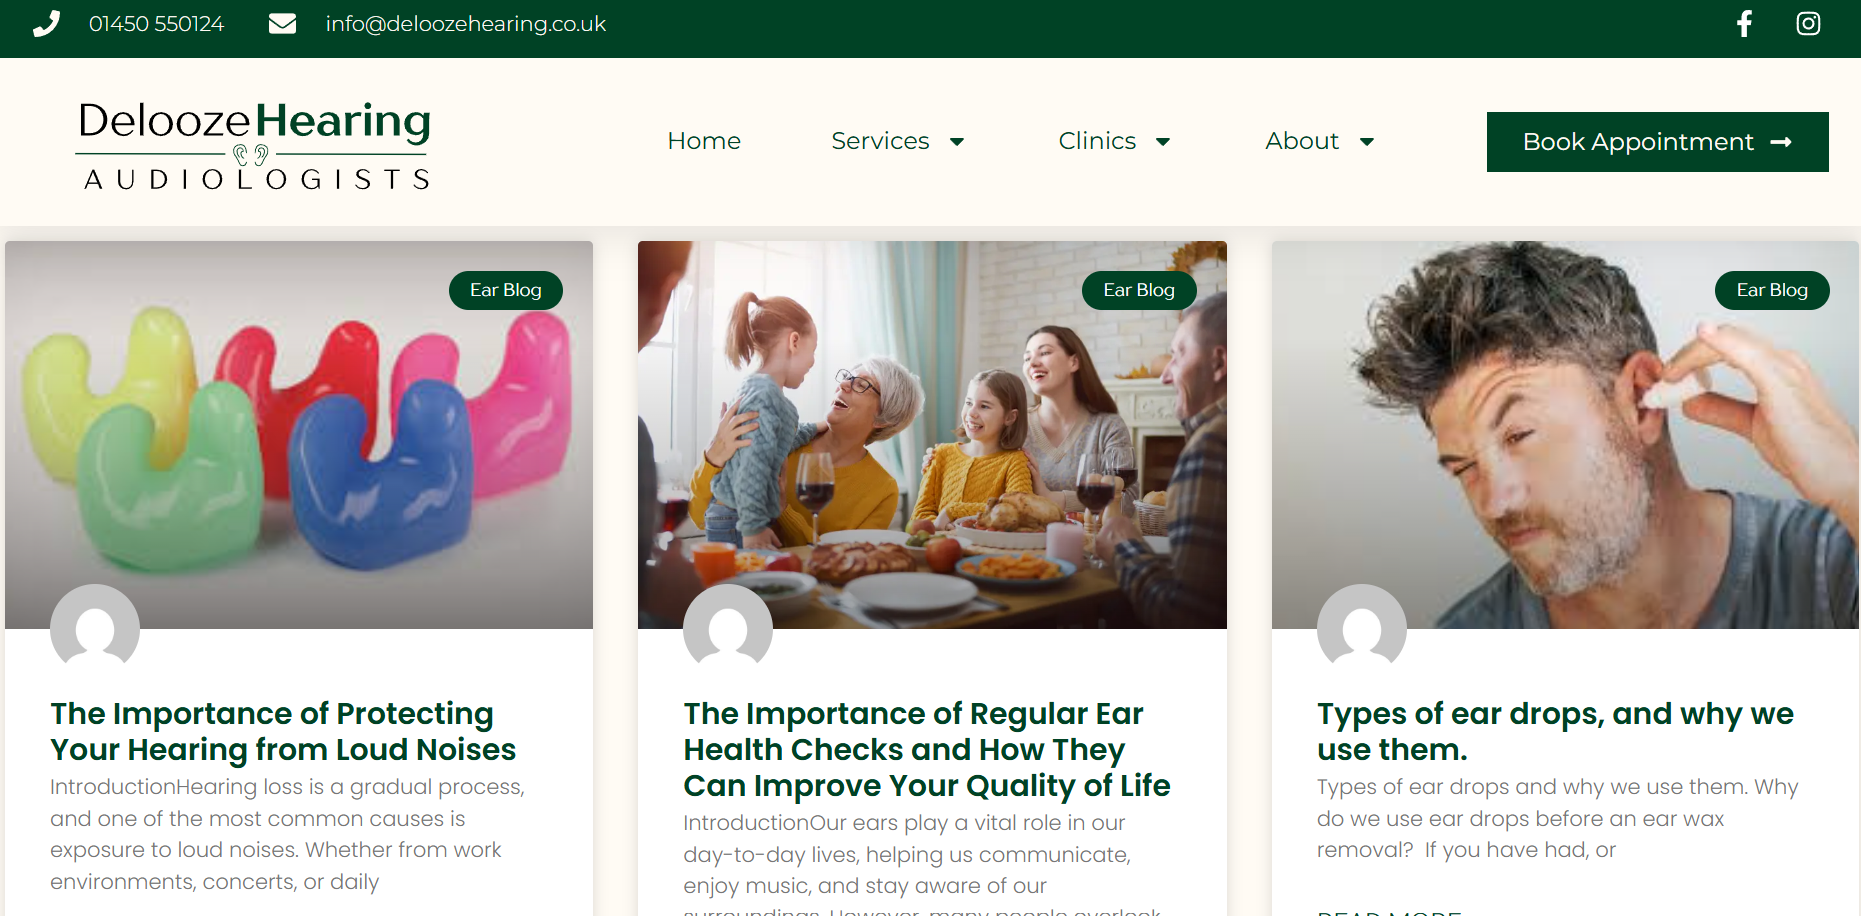Open article about protecting hearing from loud noises
The image size is (1861, 916).
click(283, 731)
